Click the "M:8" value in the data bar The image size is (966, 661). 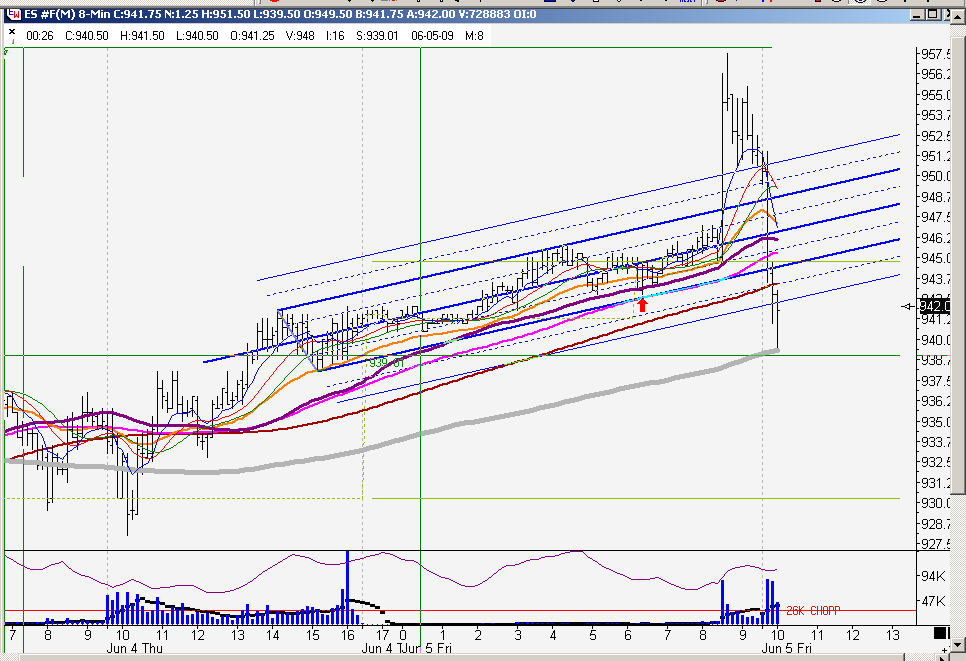click(x=474, y=36)
